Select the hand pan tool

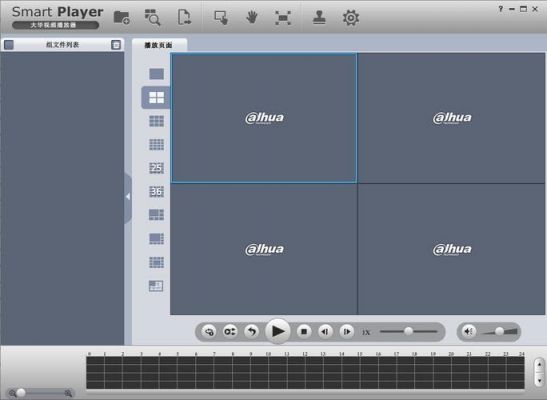click(x=252, y=17)
